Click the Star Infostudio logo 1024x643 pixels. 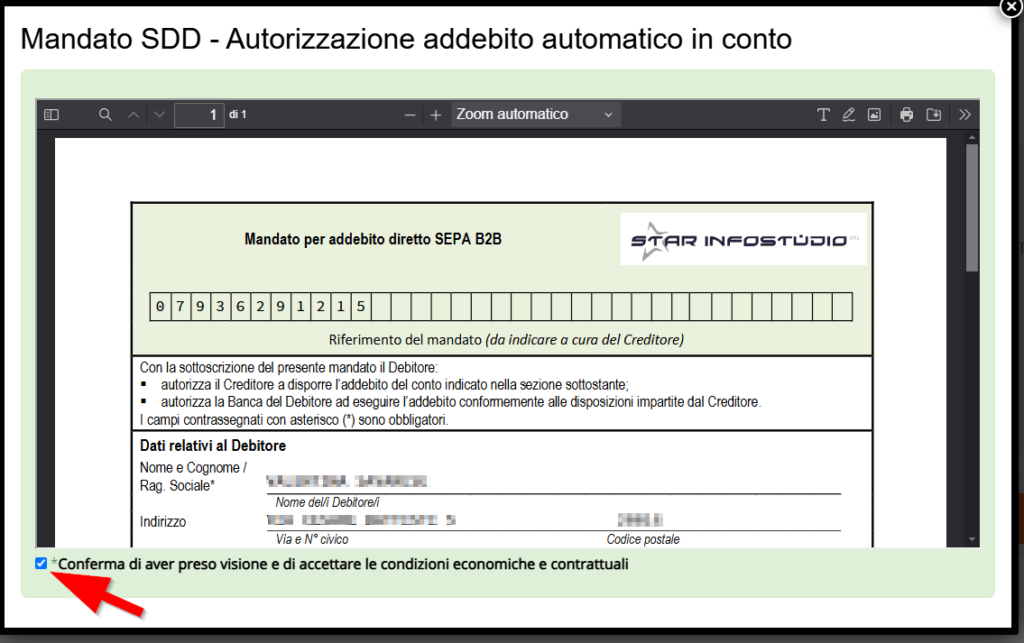pyautogui.click(x=743, y=240)
